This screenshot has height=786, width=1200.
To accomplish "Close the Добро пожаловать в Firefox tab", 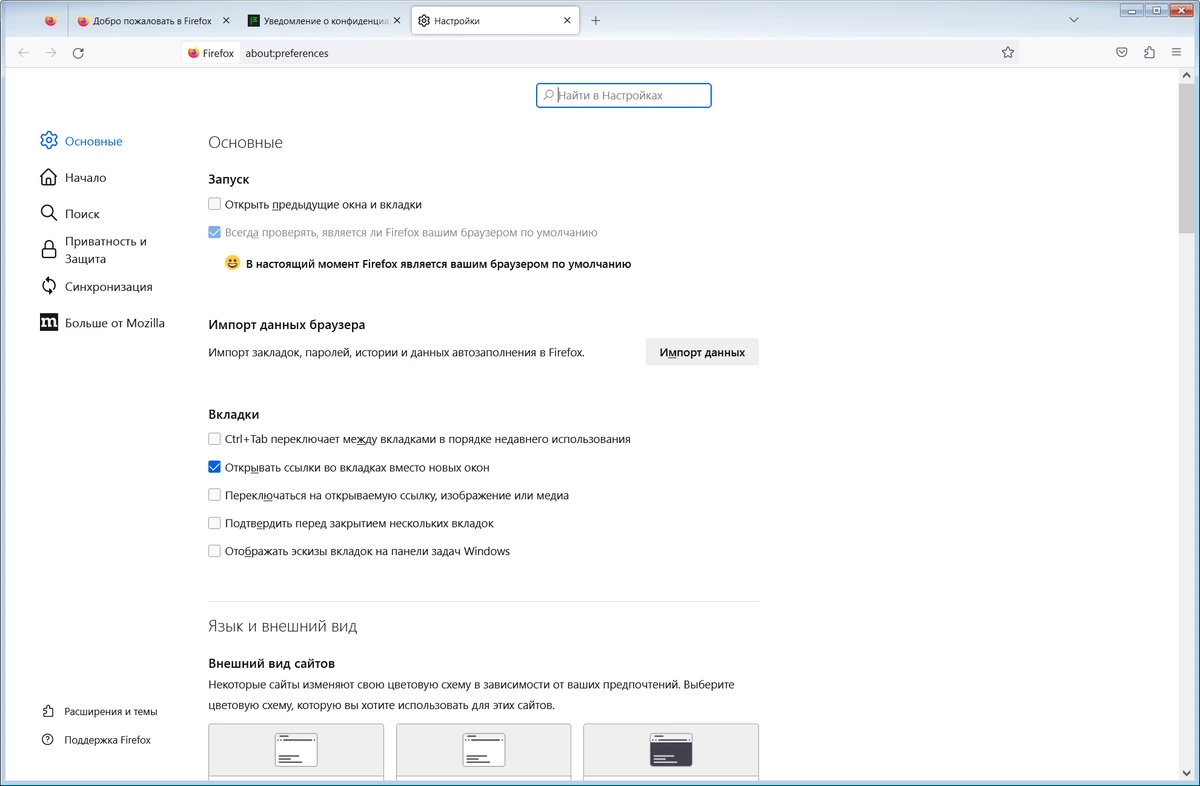I will pyautogui.click(x=226, y=20).
